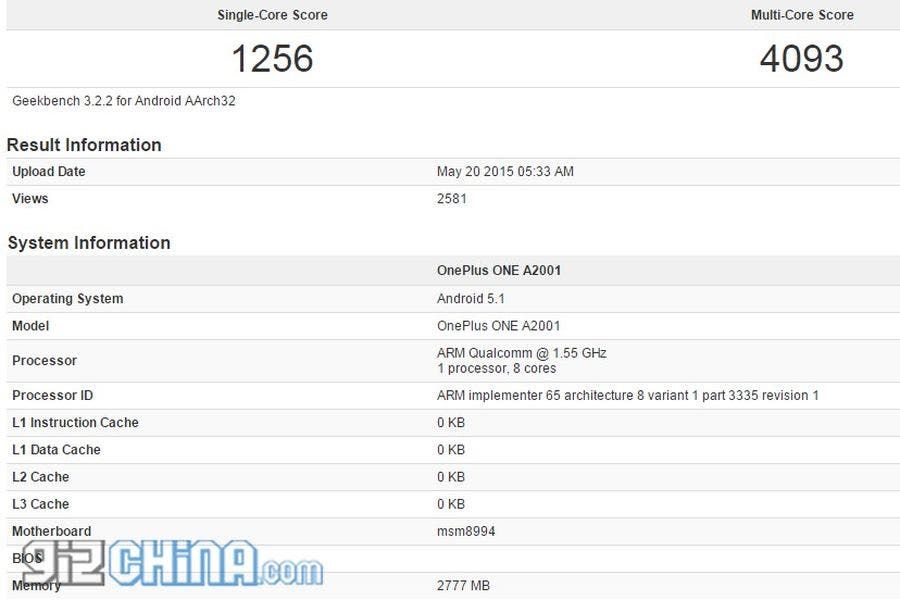Select the Model value OnePlus ONE A2001
900x600 pixels.
tap(498, 326)
